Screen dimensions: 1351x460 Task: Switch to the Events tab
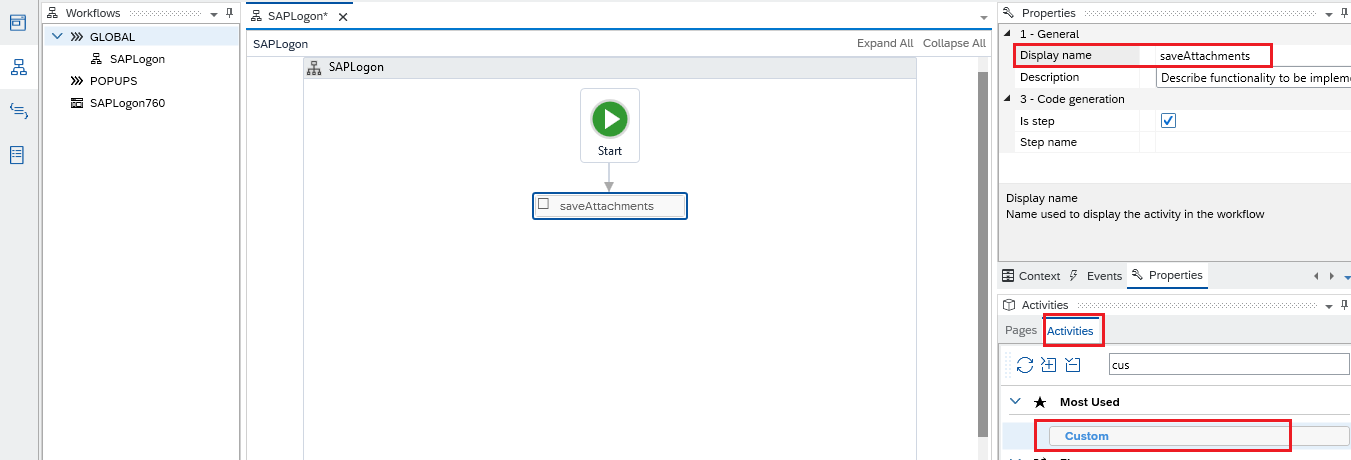[x=1096, y=276]
